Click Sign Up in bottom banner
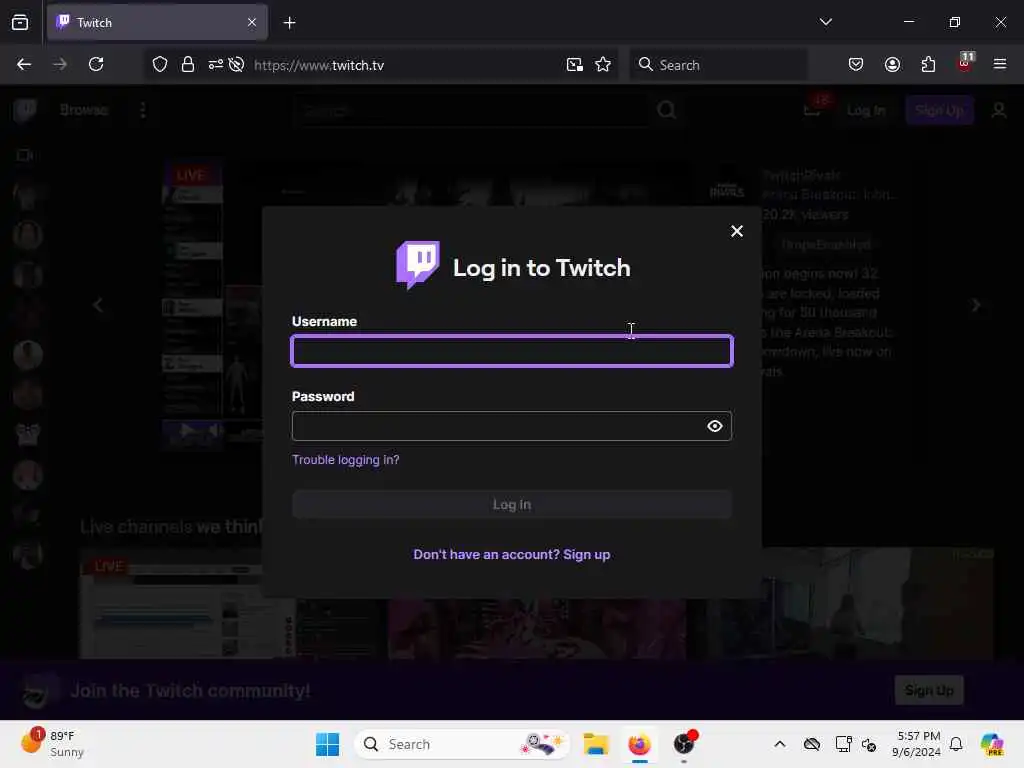Viewport: 1024px width, 768px height. click(x=929, y=690)
